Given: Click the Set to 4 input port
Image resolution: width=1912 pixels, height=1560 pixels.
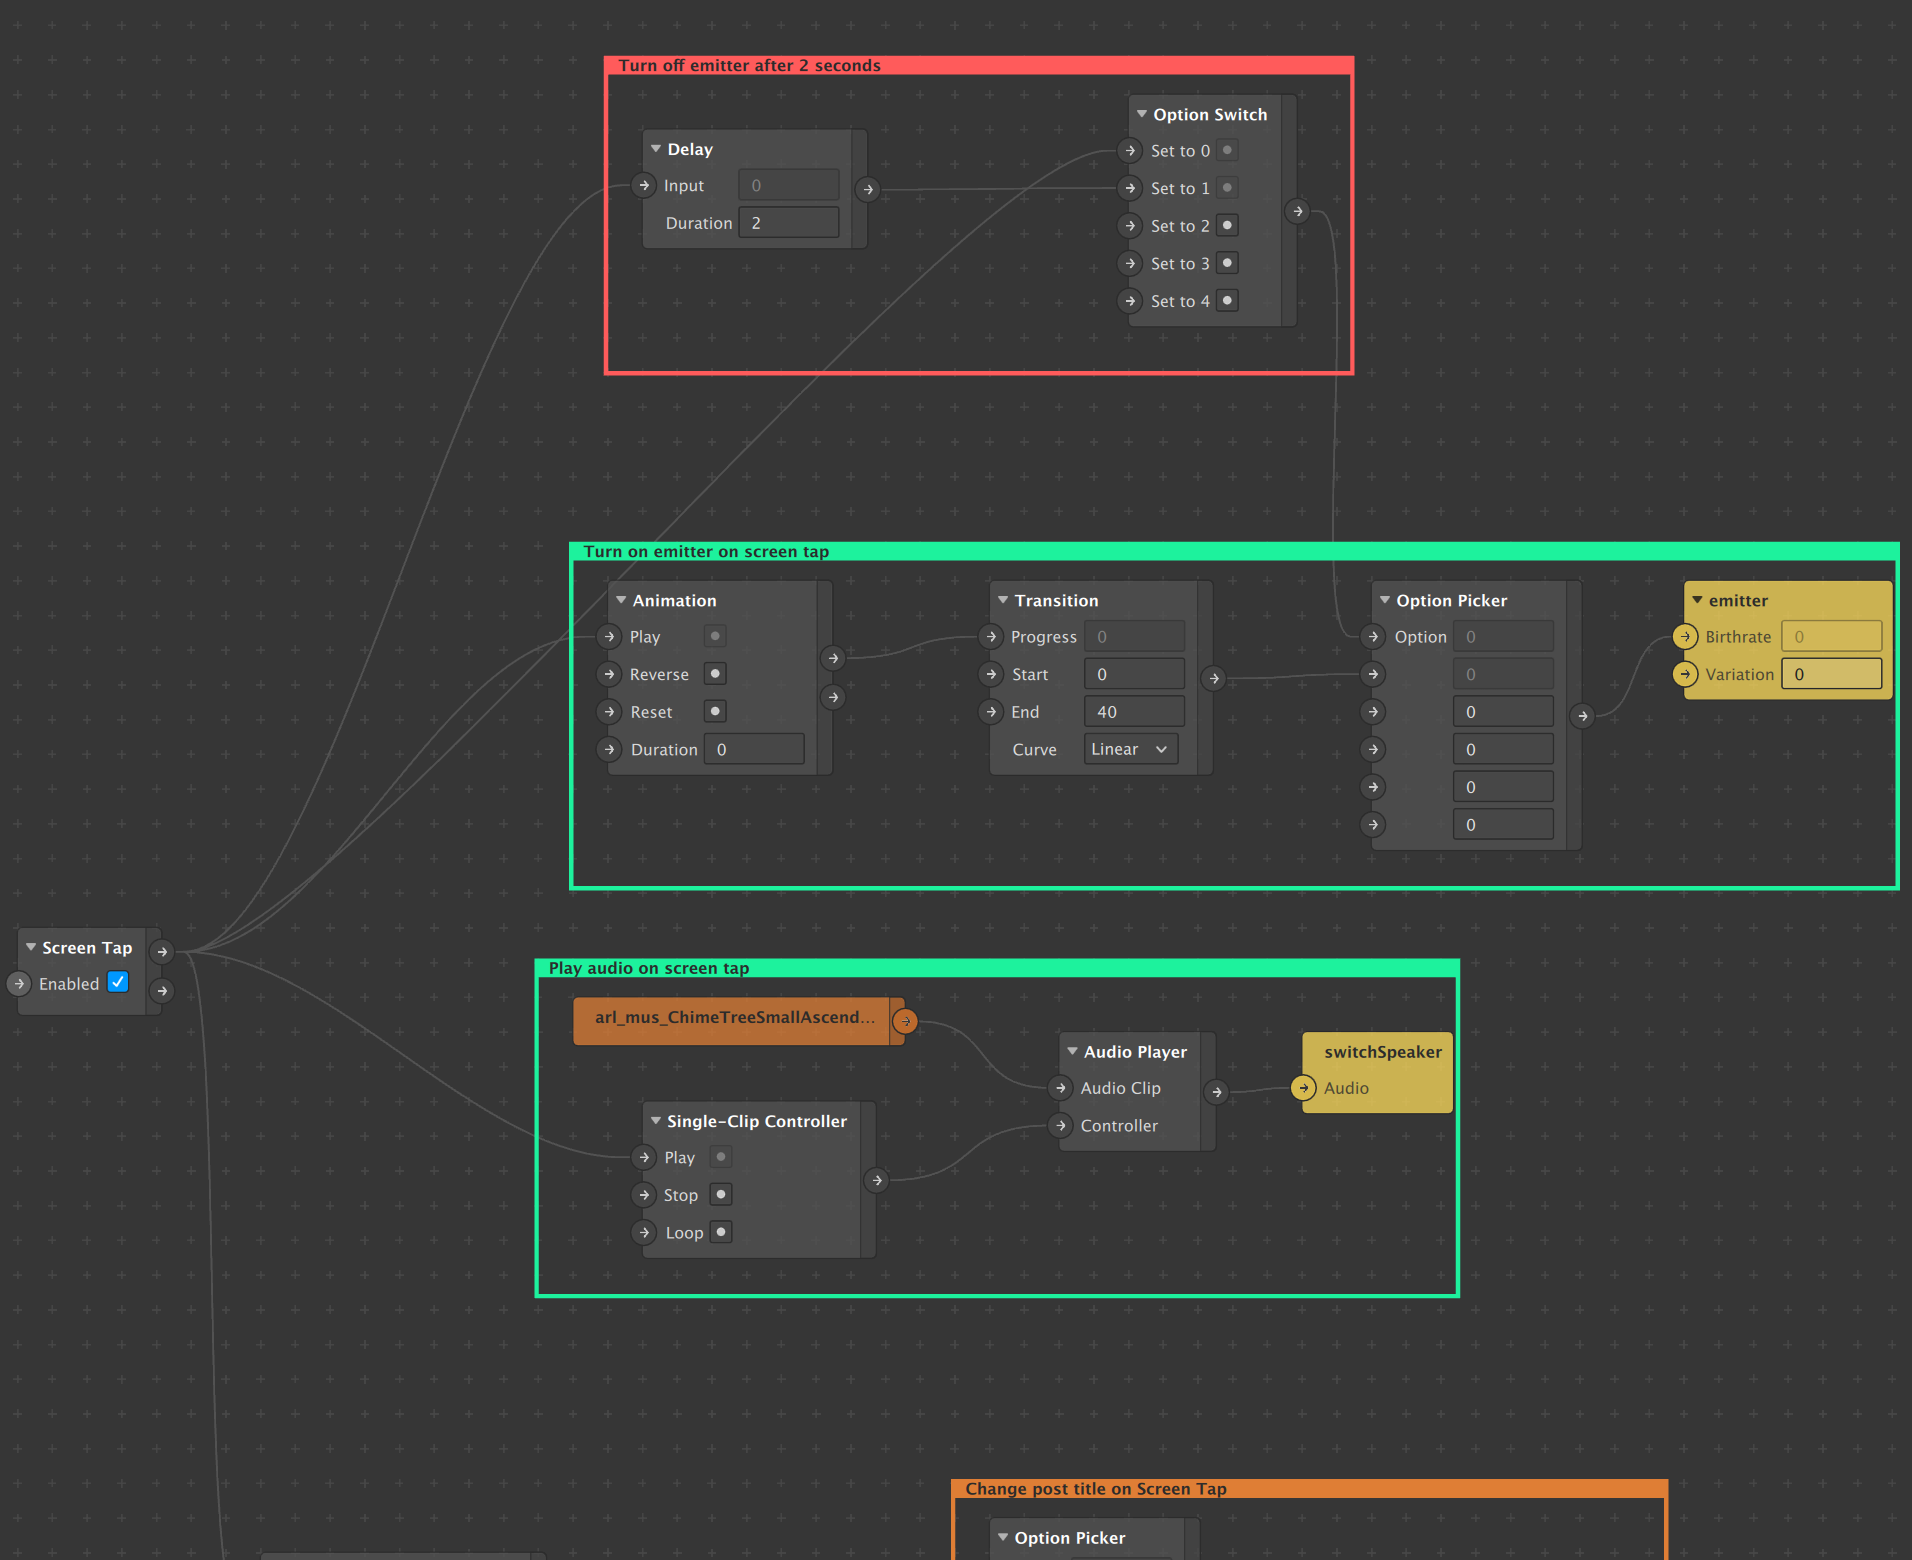Looking at the screenshot, I should [1130, 301].
